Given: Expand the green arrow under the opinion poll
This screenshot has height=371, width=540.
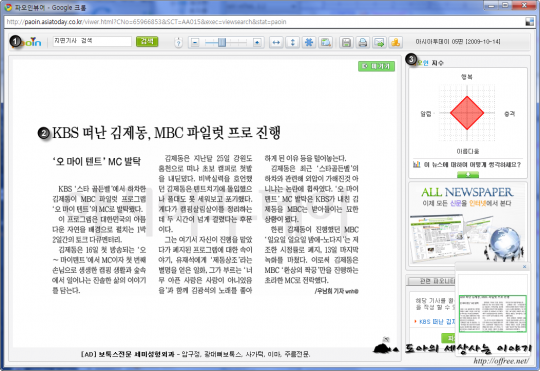Looking at the screenshot, I should pos(468,175).
